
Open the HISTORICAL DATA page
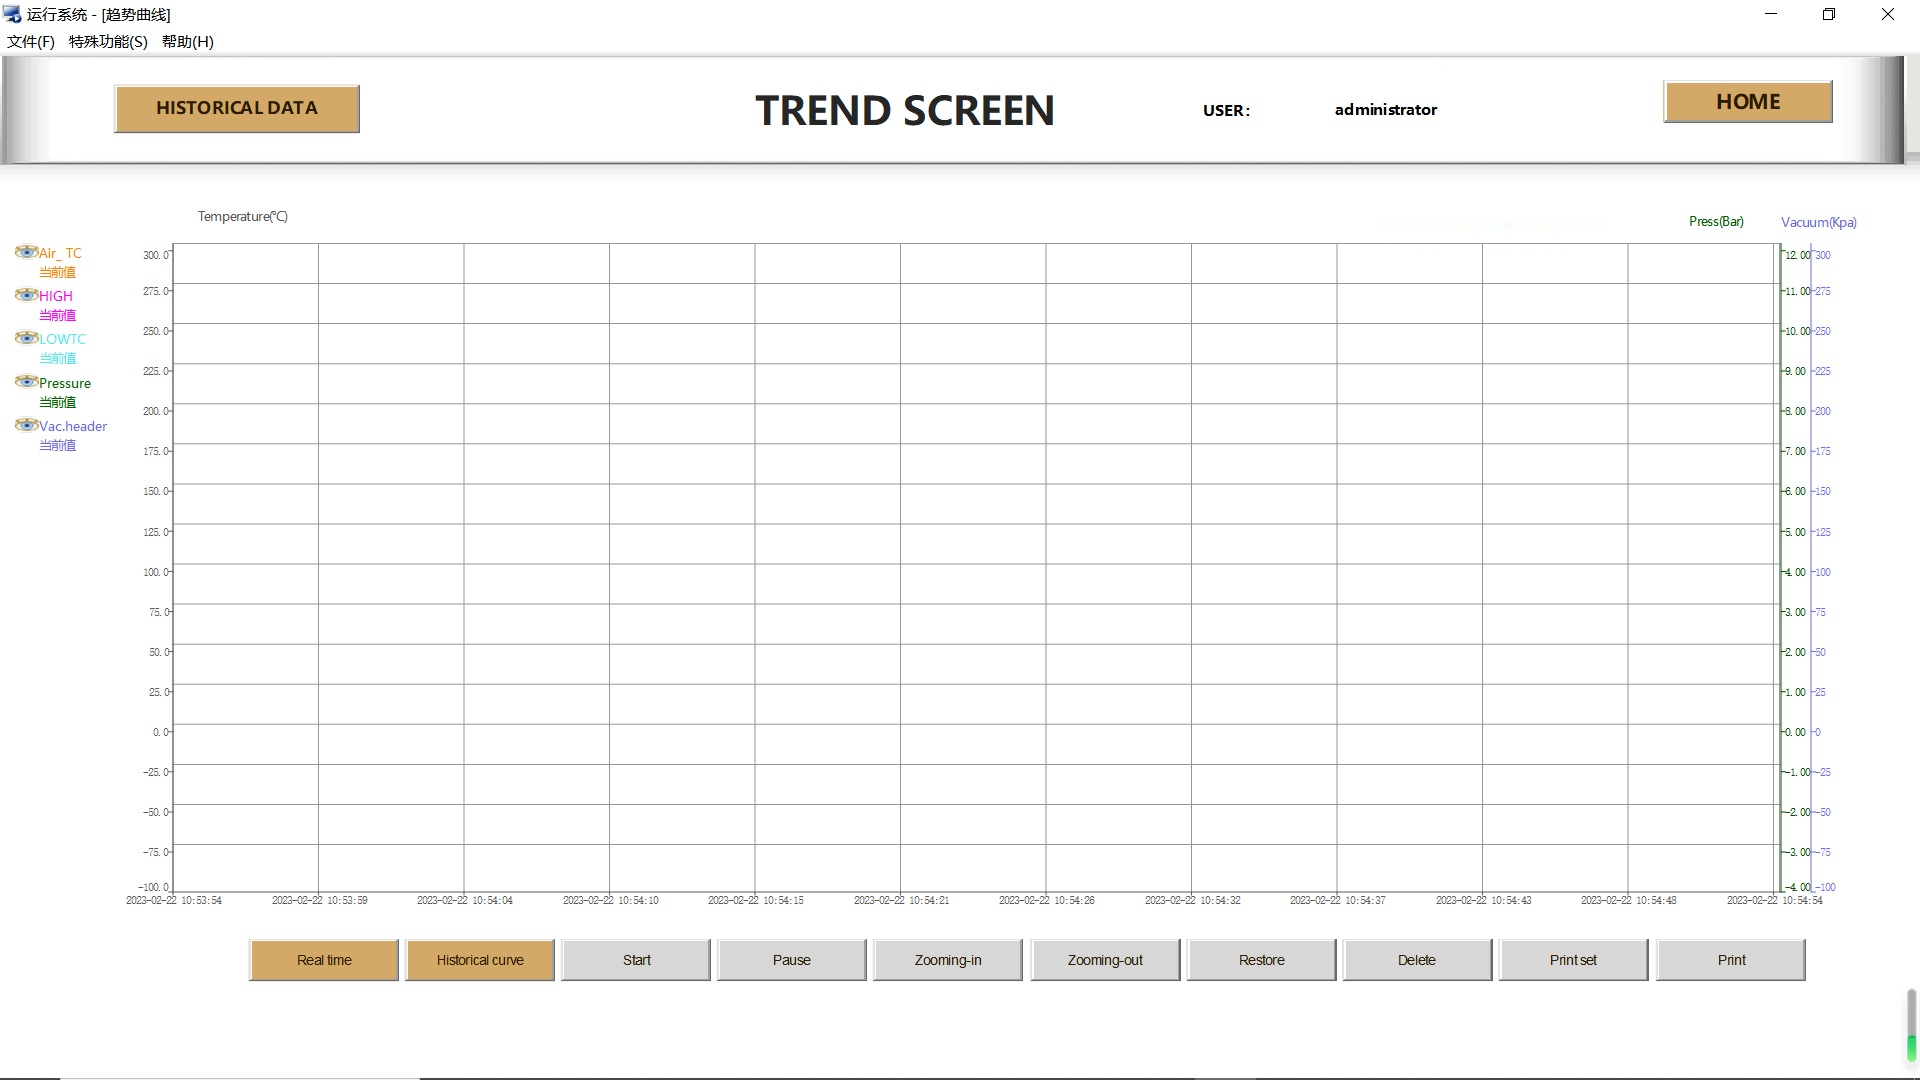pos(237,108)
